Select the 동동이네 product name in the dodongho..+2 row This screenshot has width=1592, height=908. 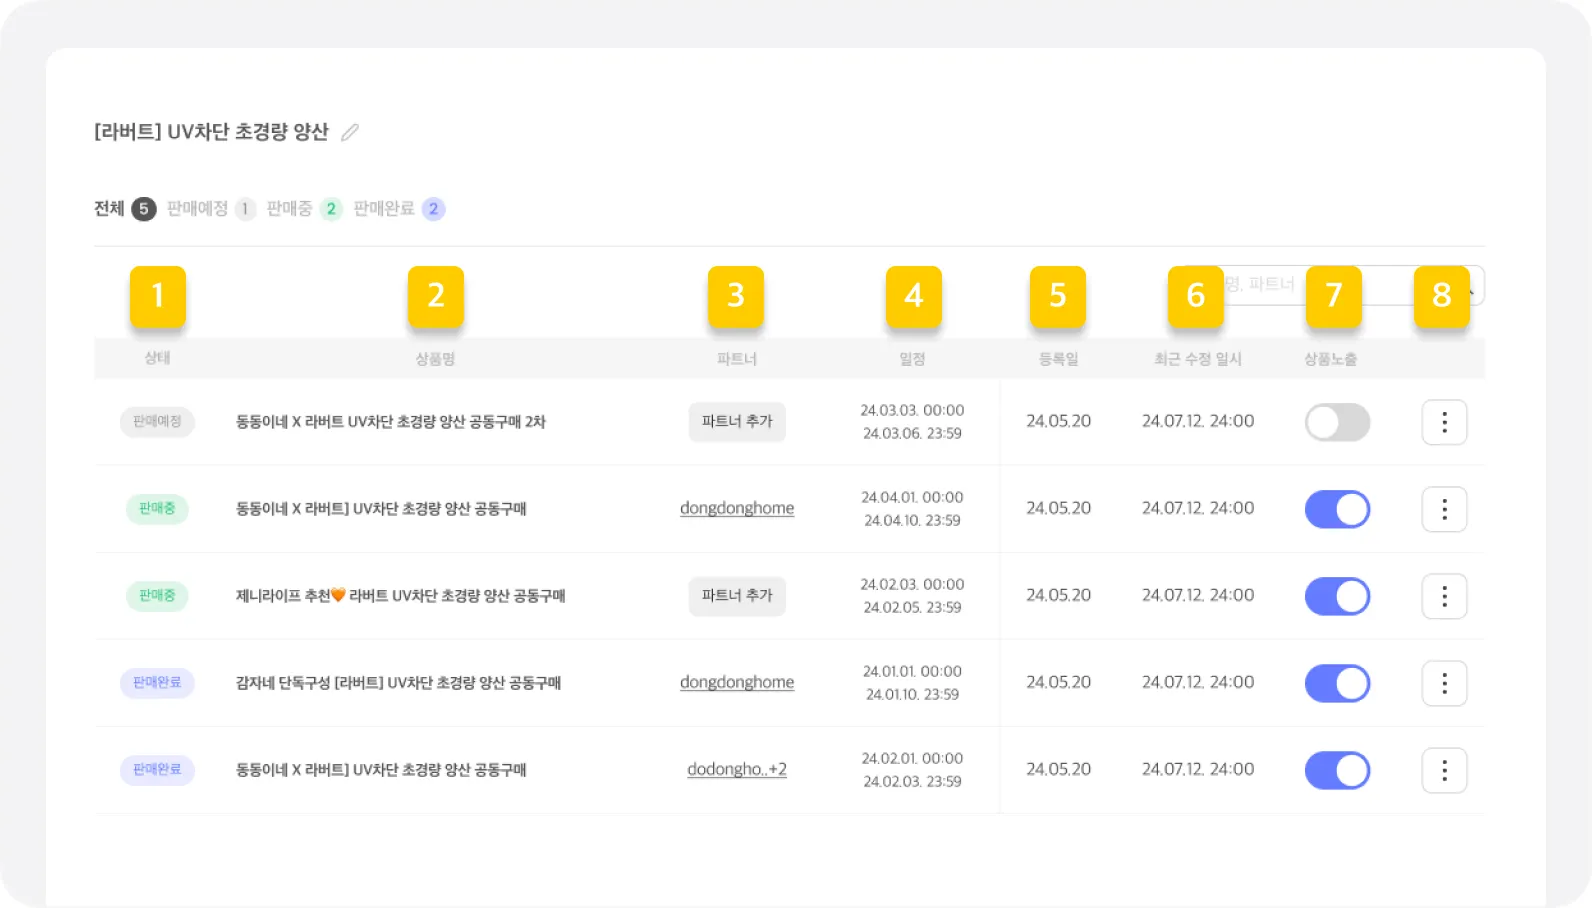point(381,770)
